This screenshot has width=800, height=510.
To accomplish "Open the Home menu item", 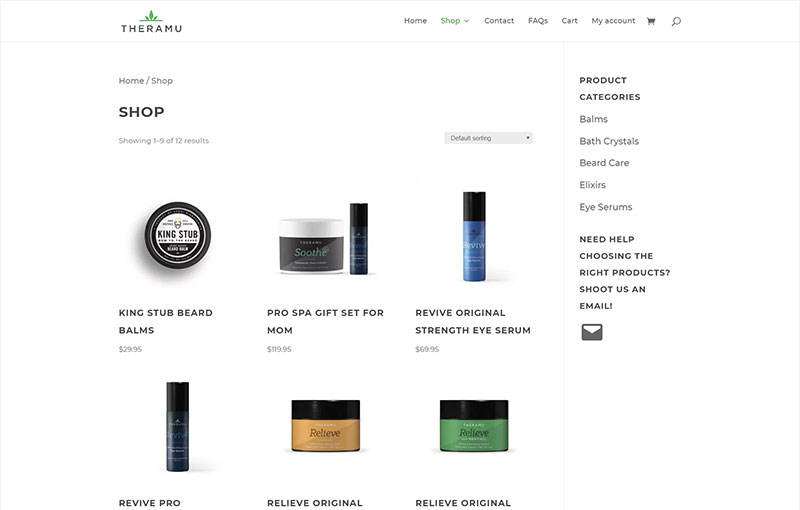I will pyautogui.click(x=415, y=21).
